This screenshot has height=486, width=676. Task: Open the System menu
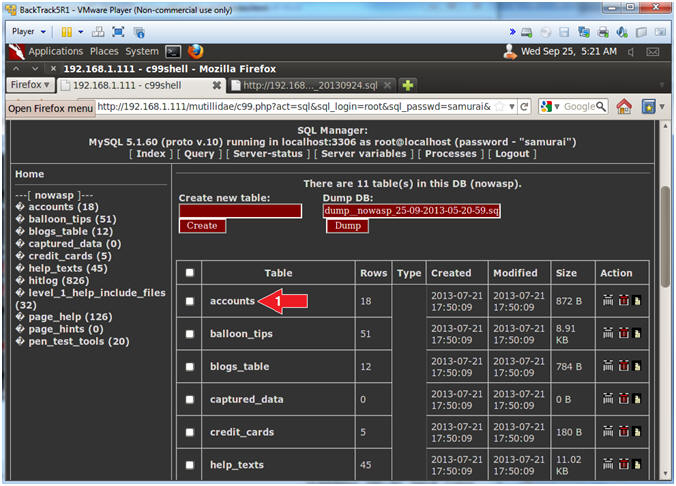coord(142,52)
